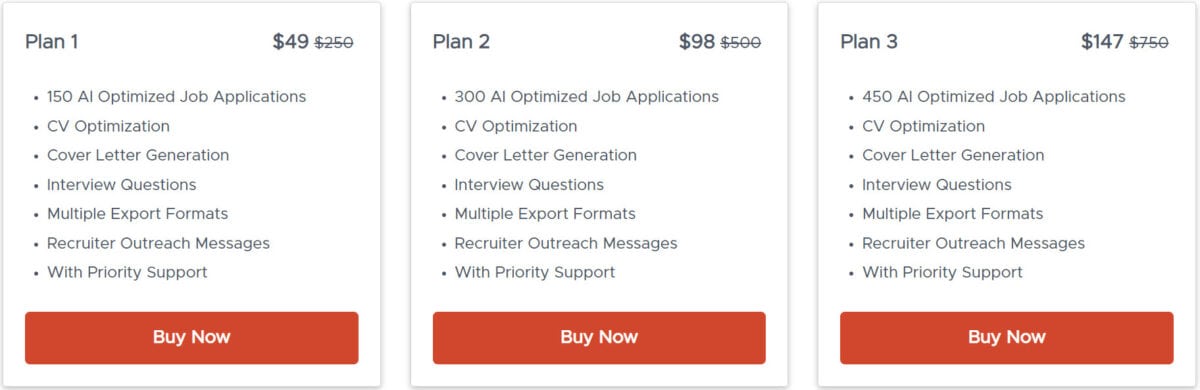Select the Plan 3 title
Viewport: 1200px width, 390px height.
click(x=869, y=42)
